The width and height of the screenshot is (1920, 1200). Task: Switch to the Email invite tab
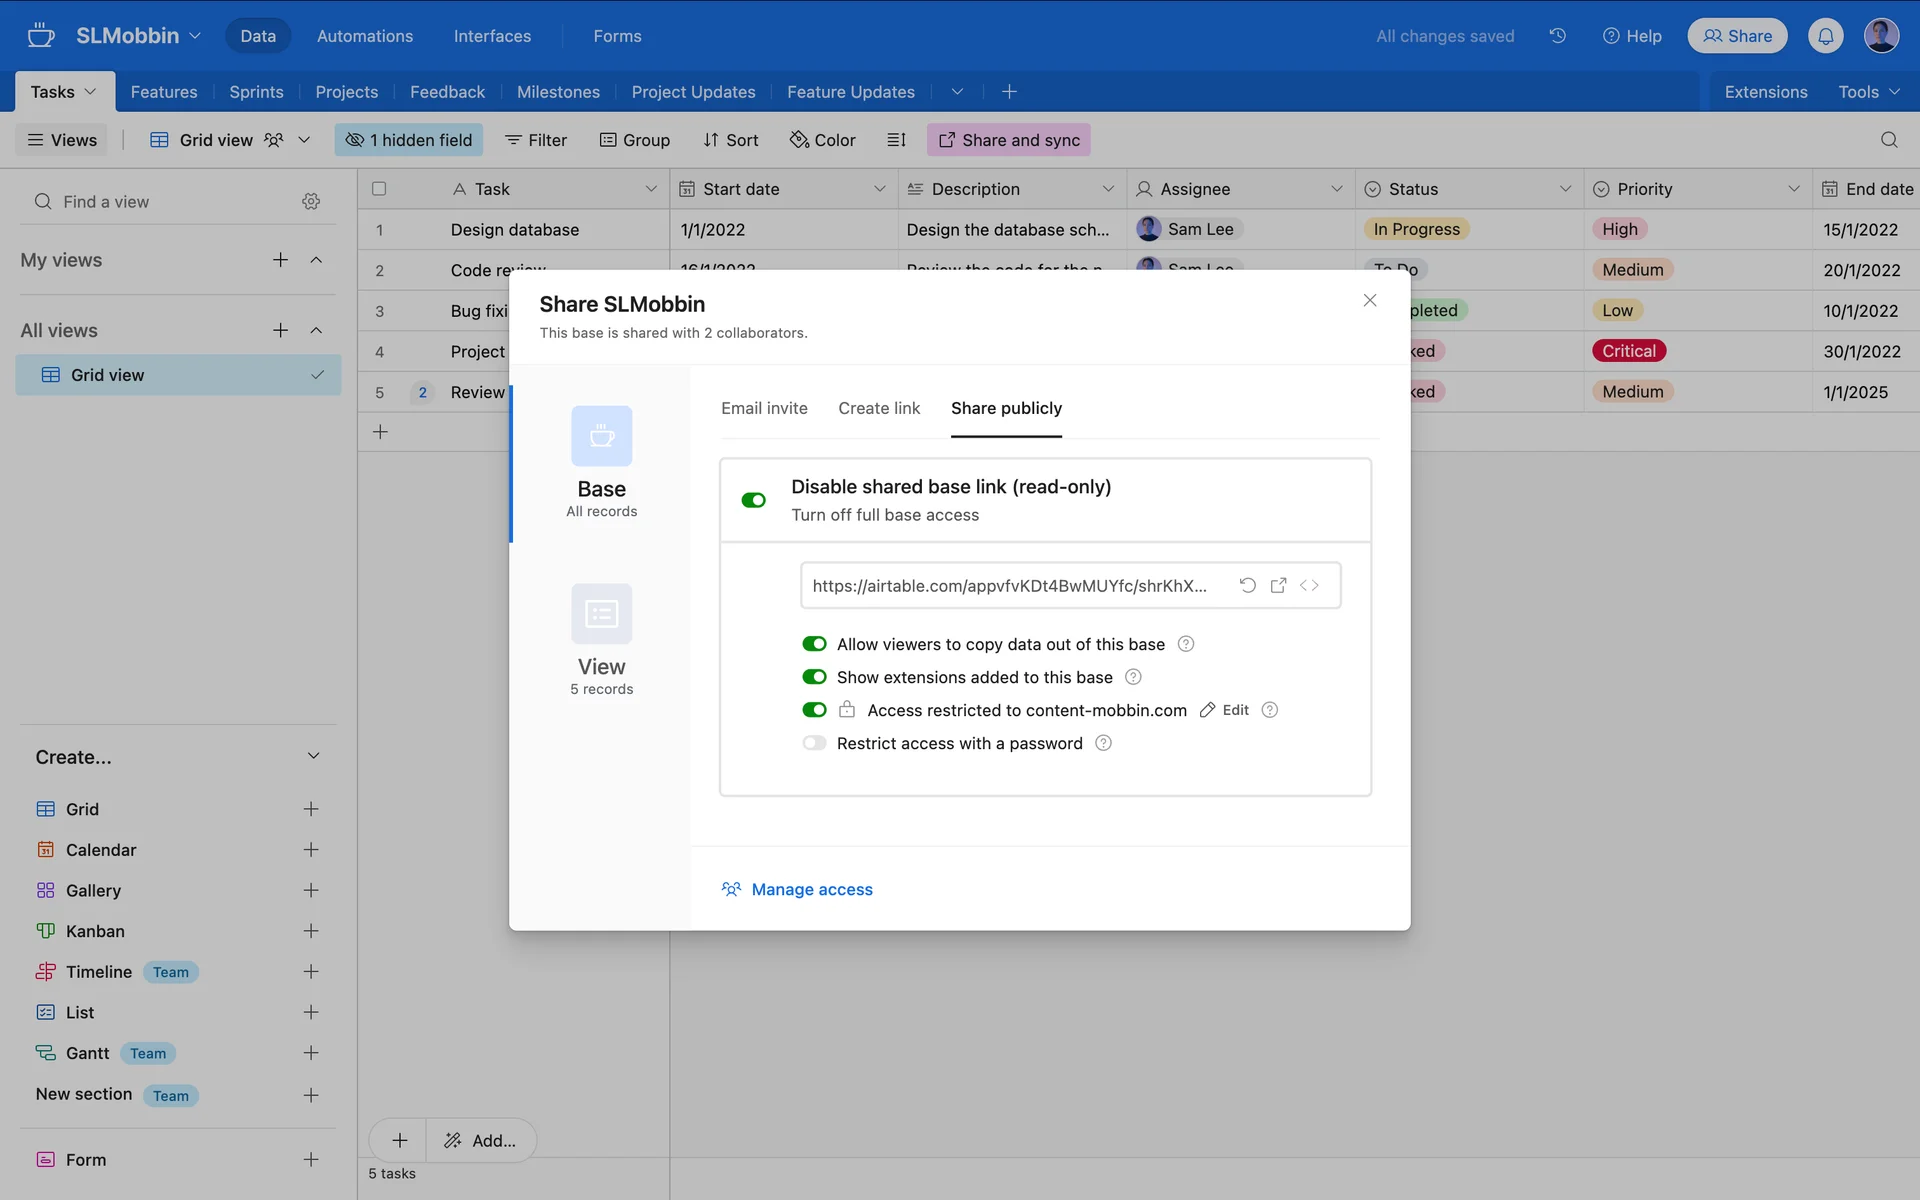tap(764, 408)
